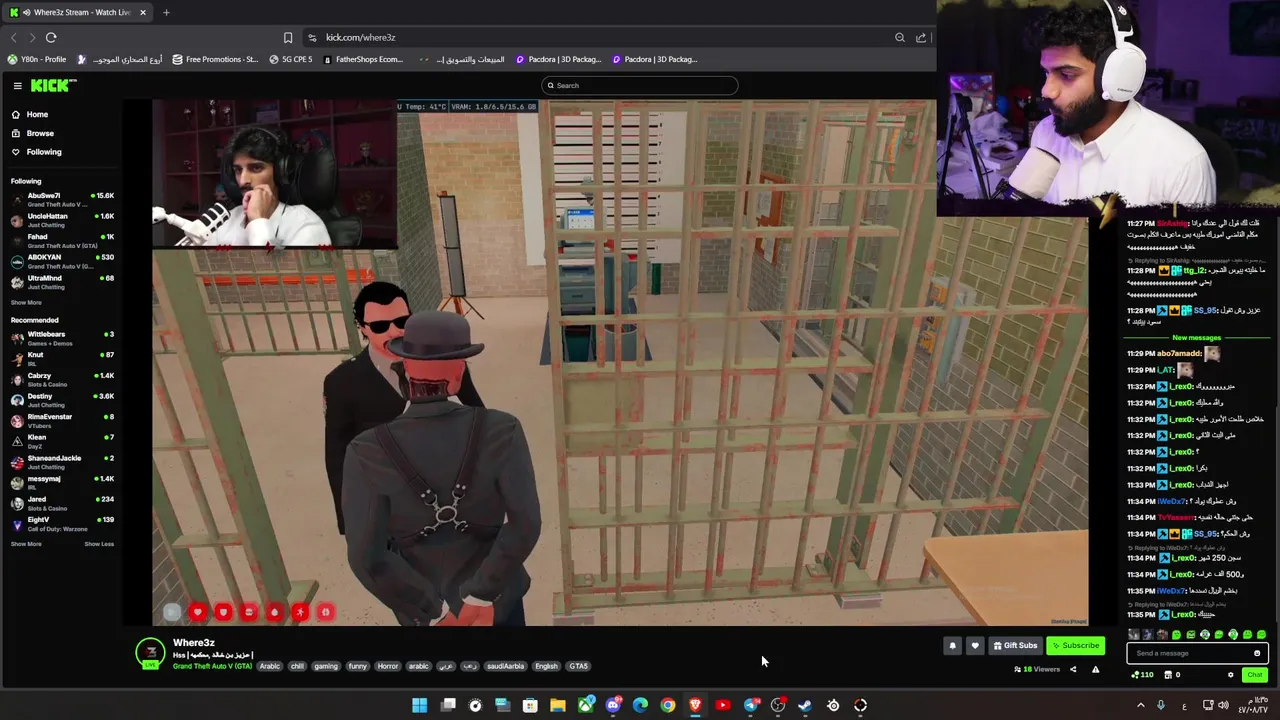Open AbuSwe7l channel in Following list
Viewport: 1280px width, 720px height.
coord(62,199)
